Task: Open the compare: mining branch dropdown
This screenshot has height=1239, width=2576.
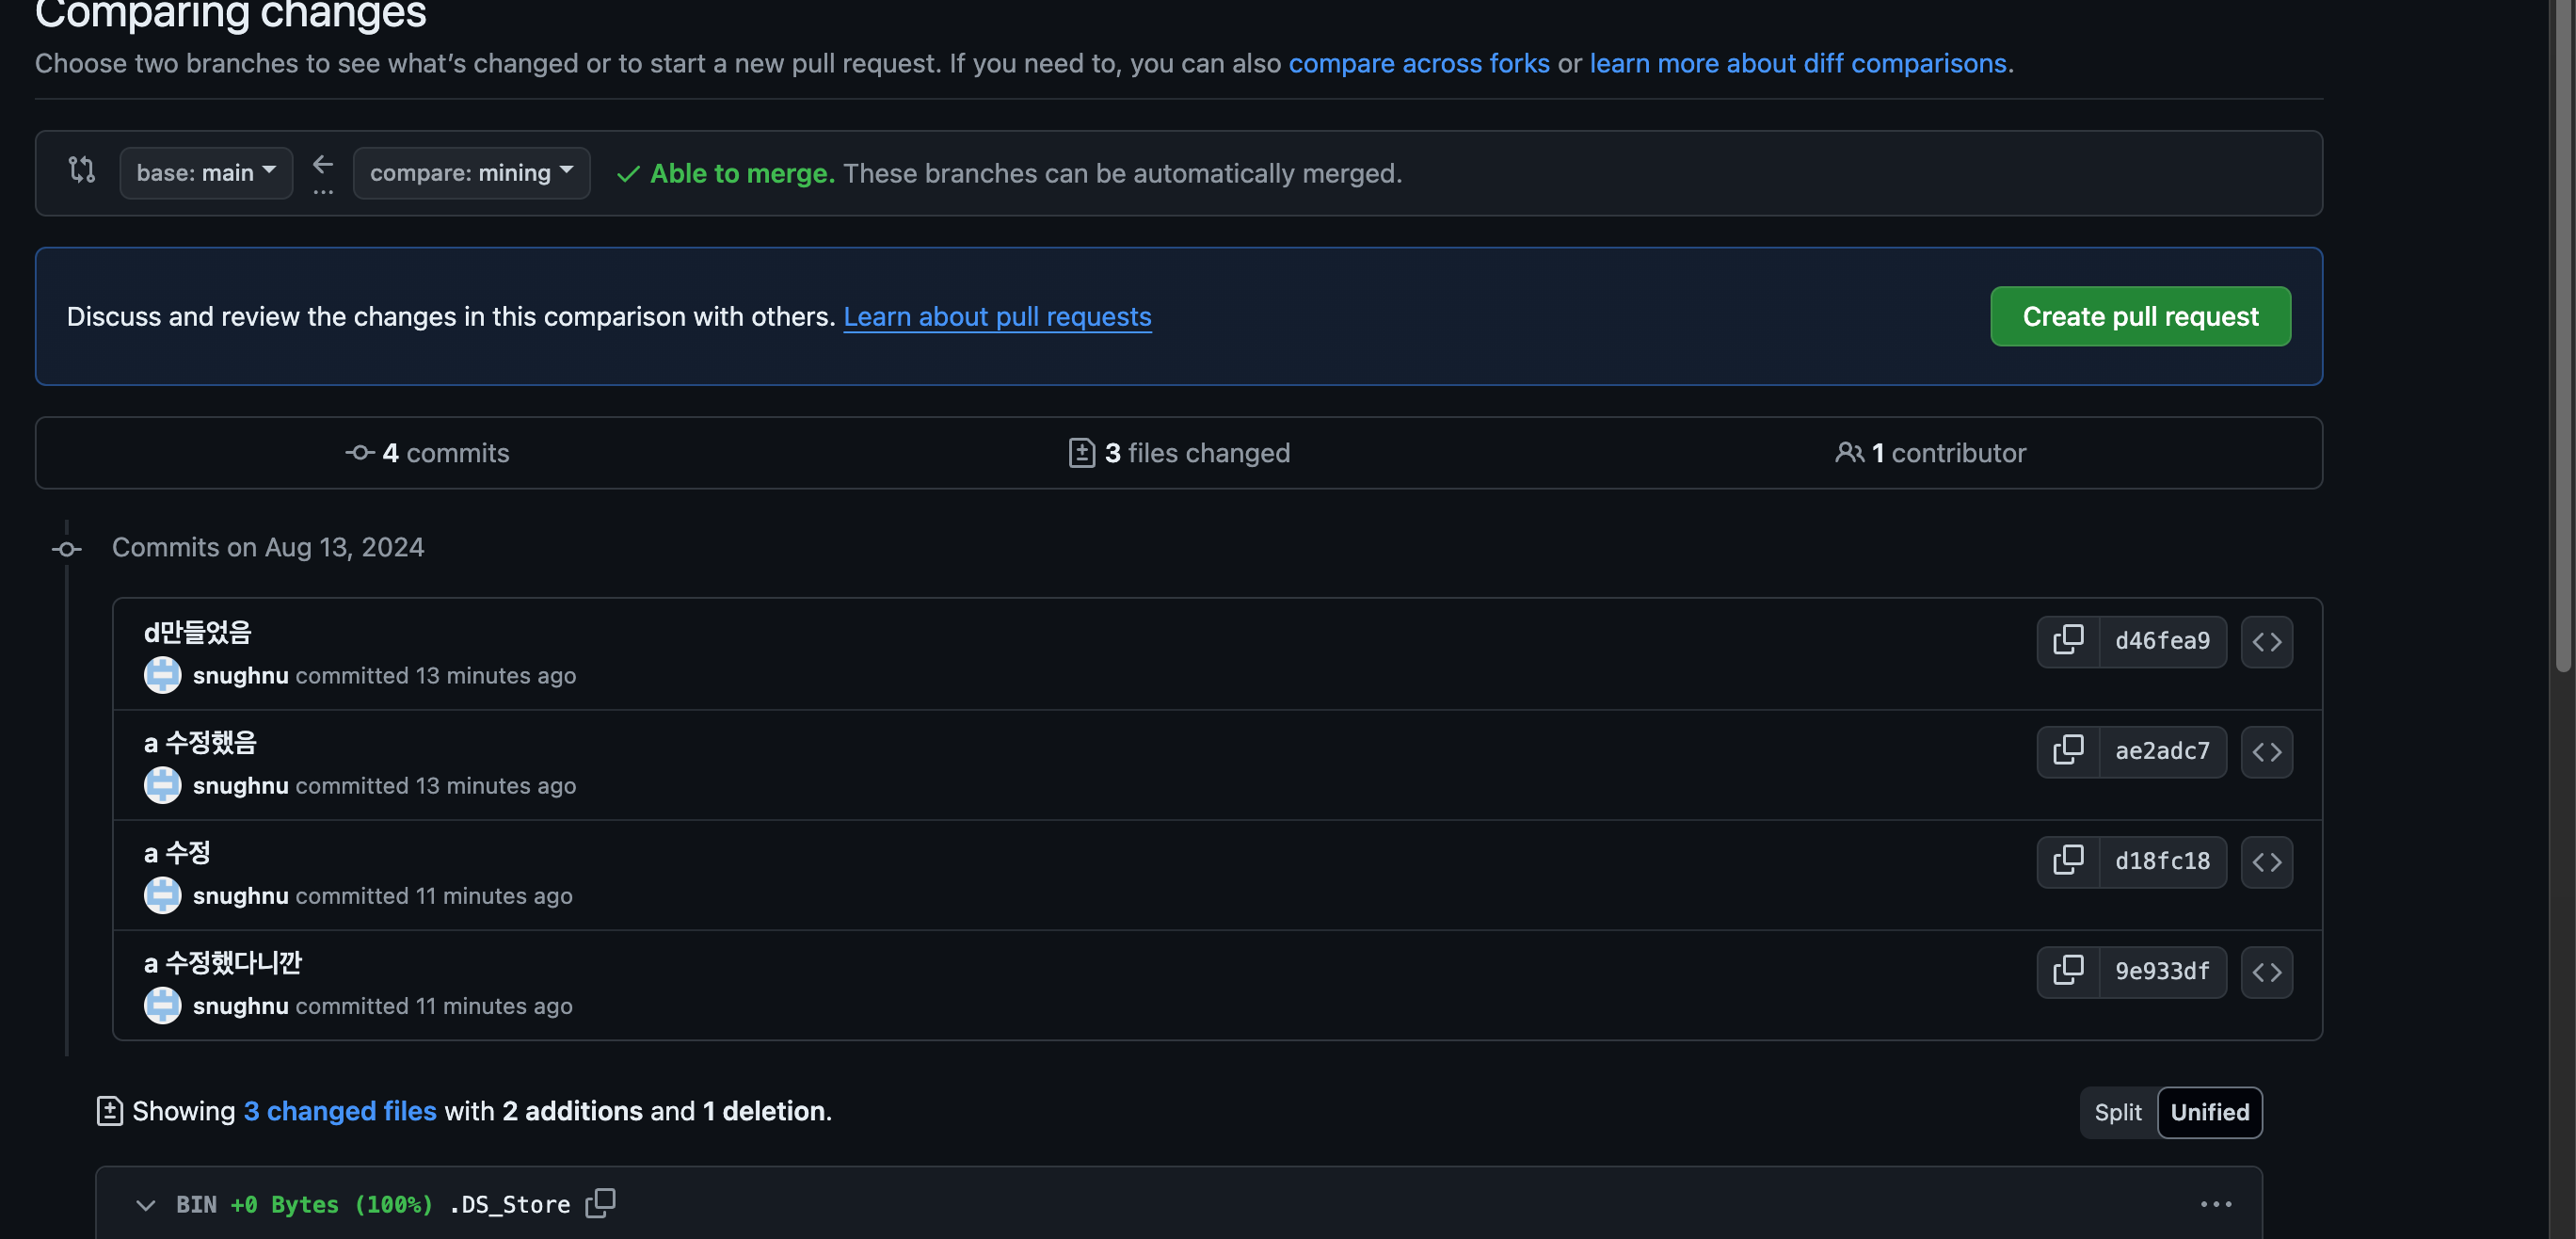Action: [x=471, y=172]
